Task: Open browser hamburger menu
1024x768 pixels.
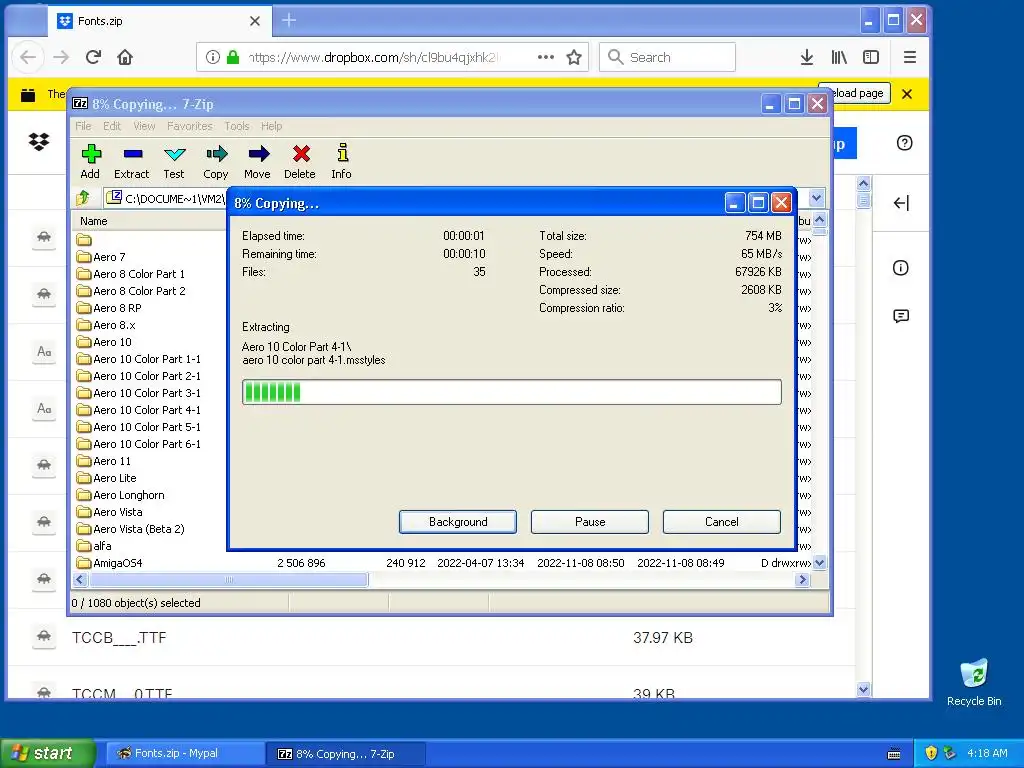Action: point(910,57)
